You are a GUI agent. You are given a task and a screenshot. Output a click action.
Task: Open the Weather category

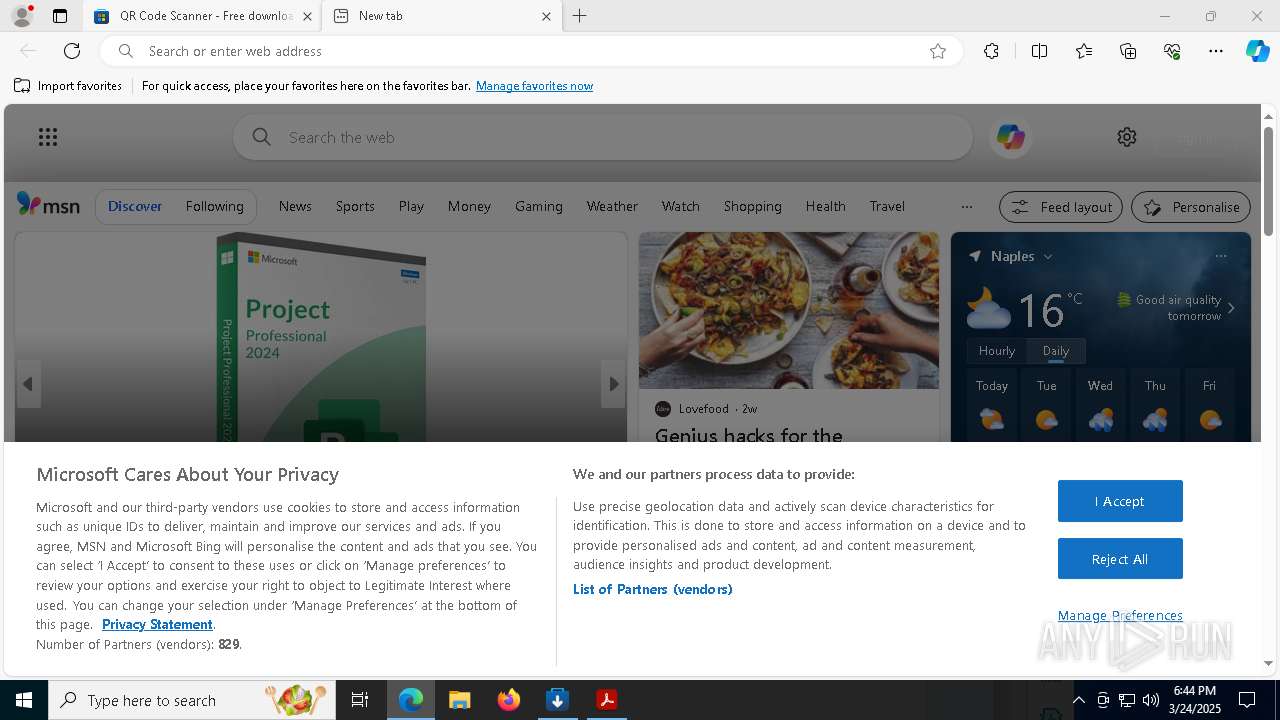612,206
